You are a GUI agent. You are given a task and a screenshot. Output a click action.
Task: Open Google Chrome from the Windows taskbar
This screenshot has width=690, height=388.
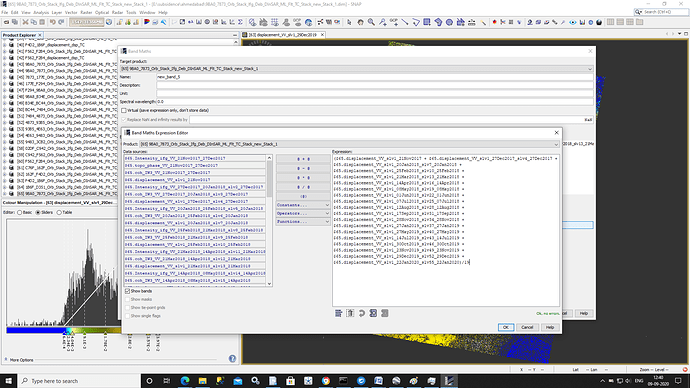tap(326, 381)
